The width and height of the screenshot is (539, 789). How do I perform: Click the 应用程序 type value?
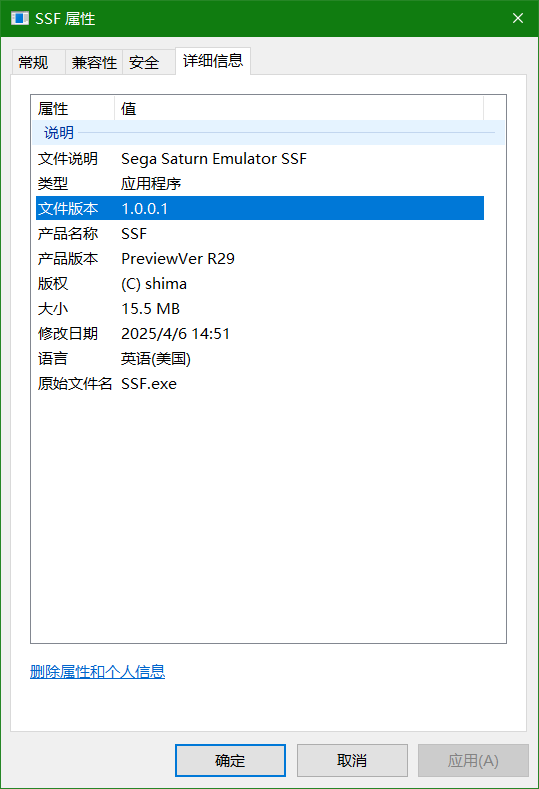coord(151,184)
